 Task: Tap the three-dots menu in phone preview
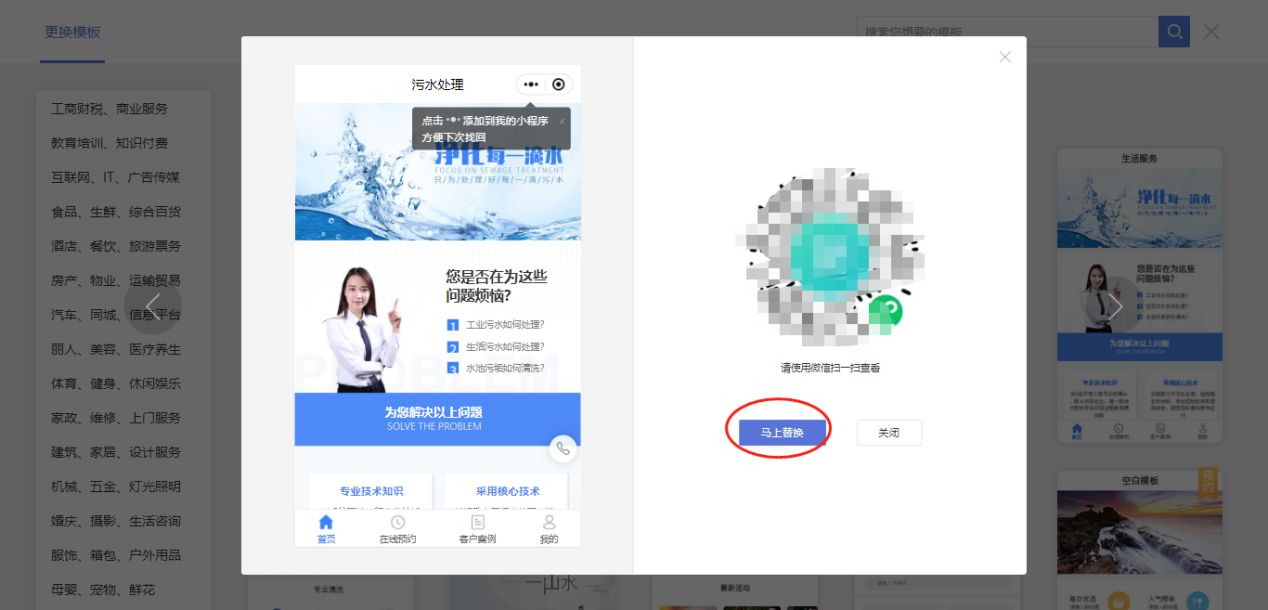[531, 85]
